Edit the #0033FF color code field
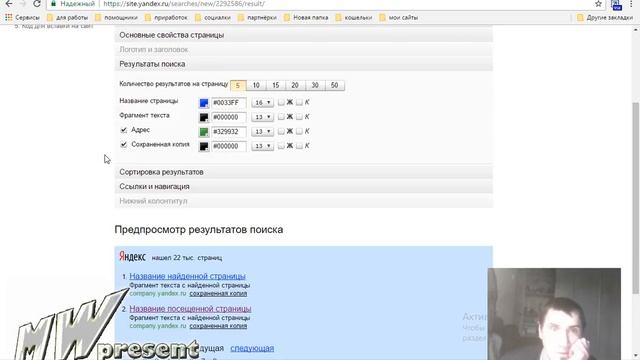The image size is (640, 360). 229,103
